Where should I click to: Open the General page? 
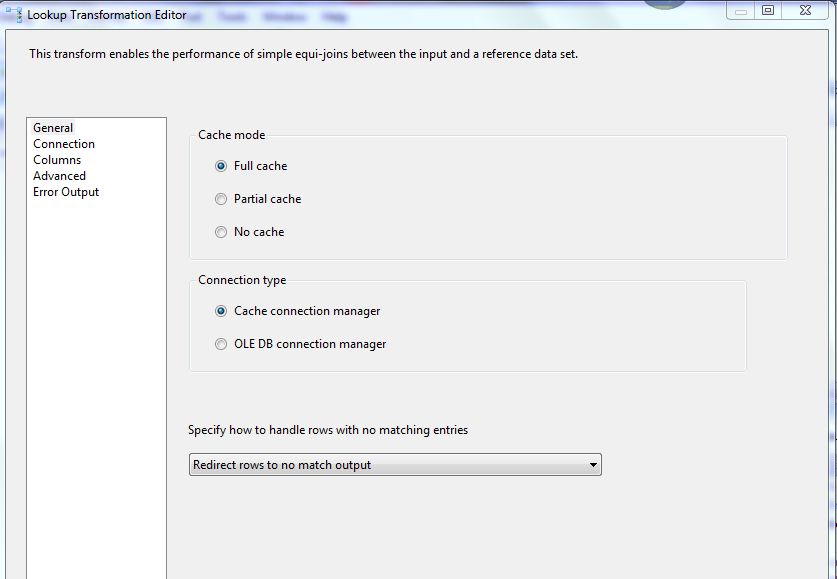click(x=53, y=128)
